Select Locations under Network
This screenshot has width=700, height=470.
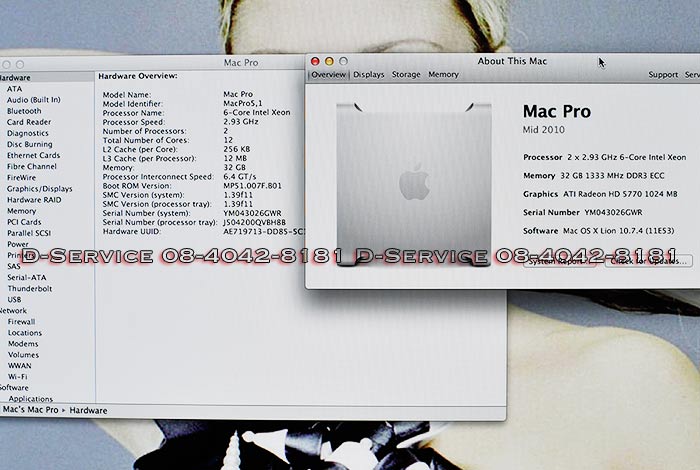point(25,333)
